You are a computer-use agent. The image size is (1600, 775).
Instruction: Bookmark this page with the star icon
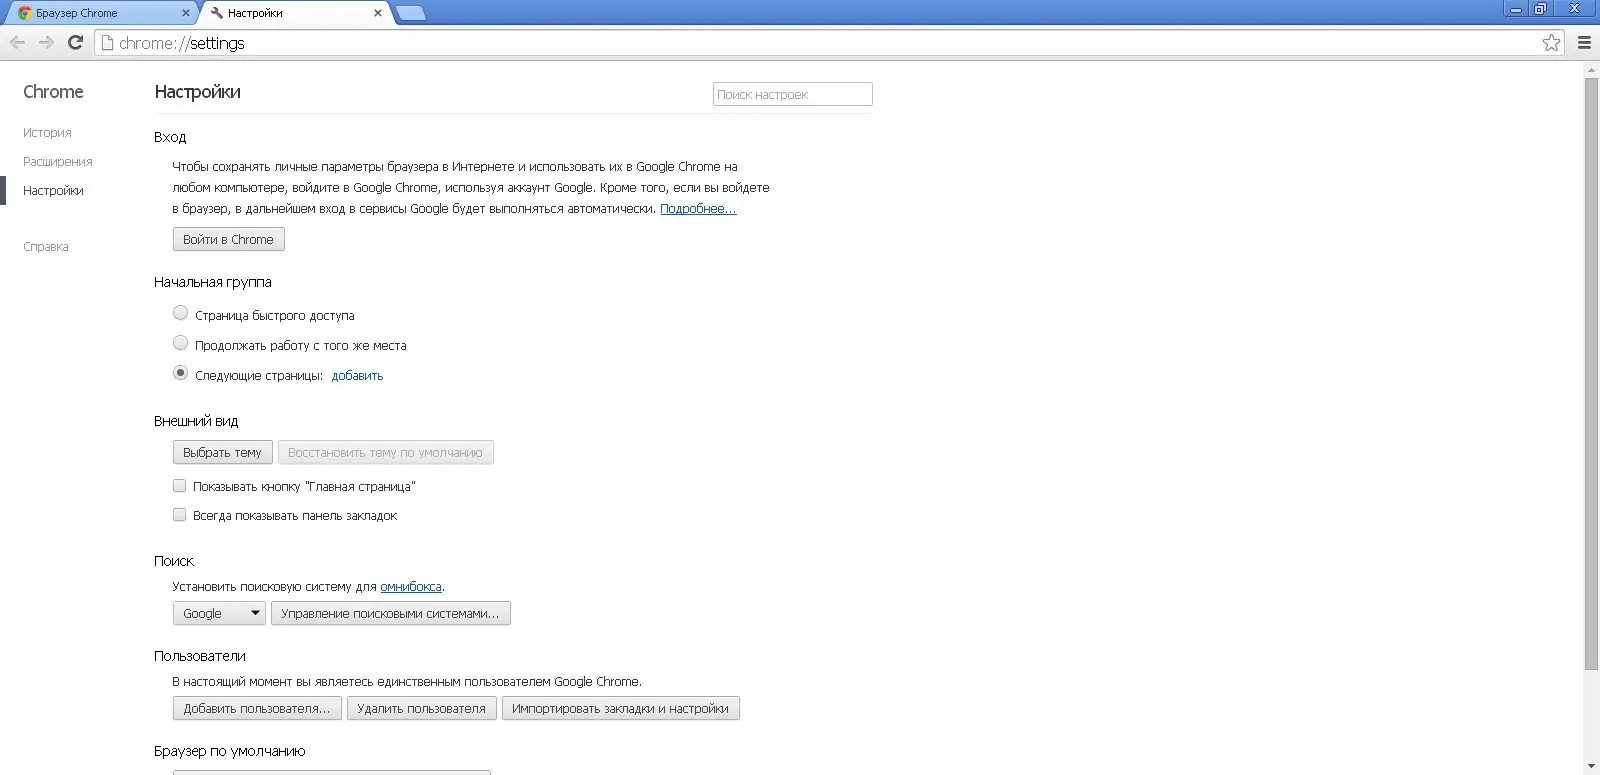tap(1551, 42)
